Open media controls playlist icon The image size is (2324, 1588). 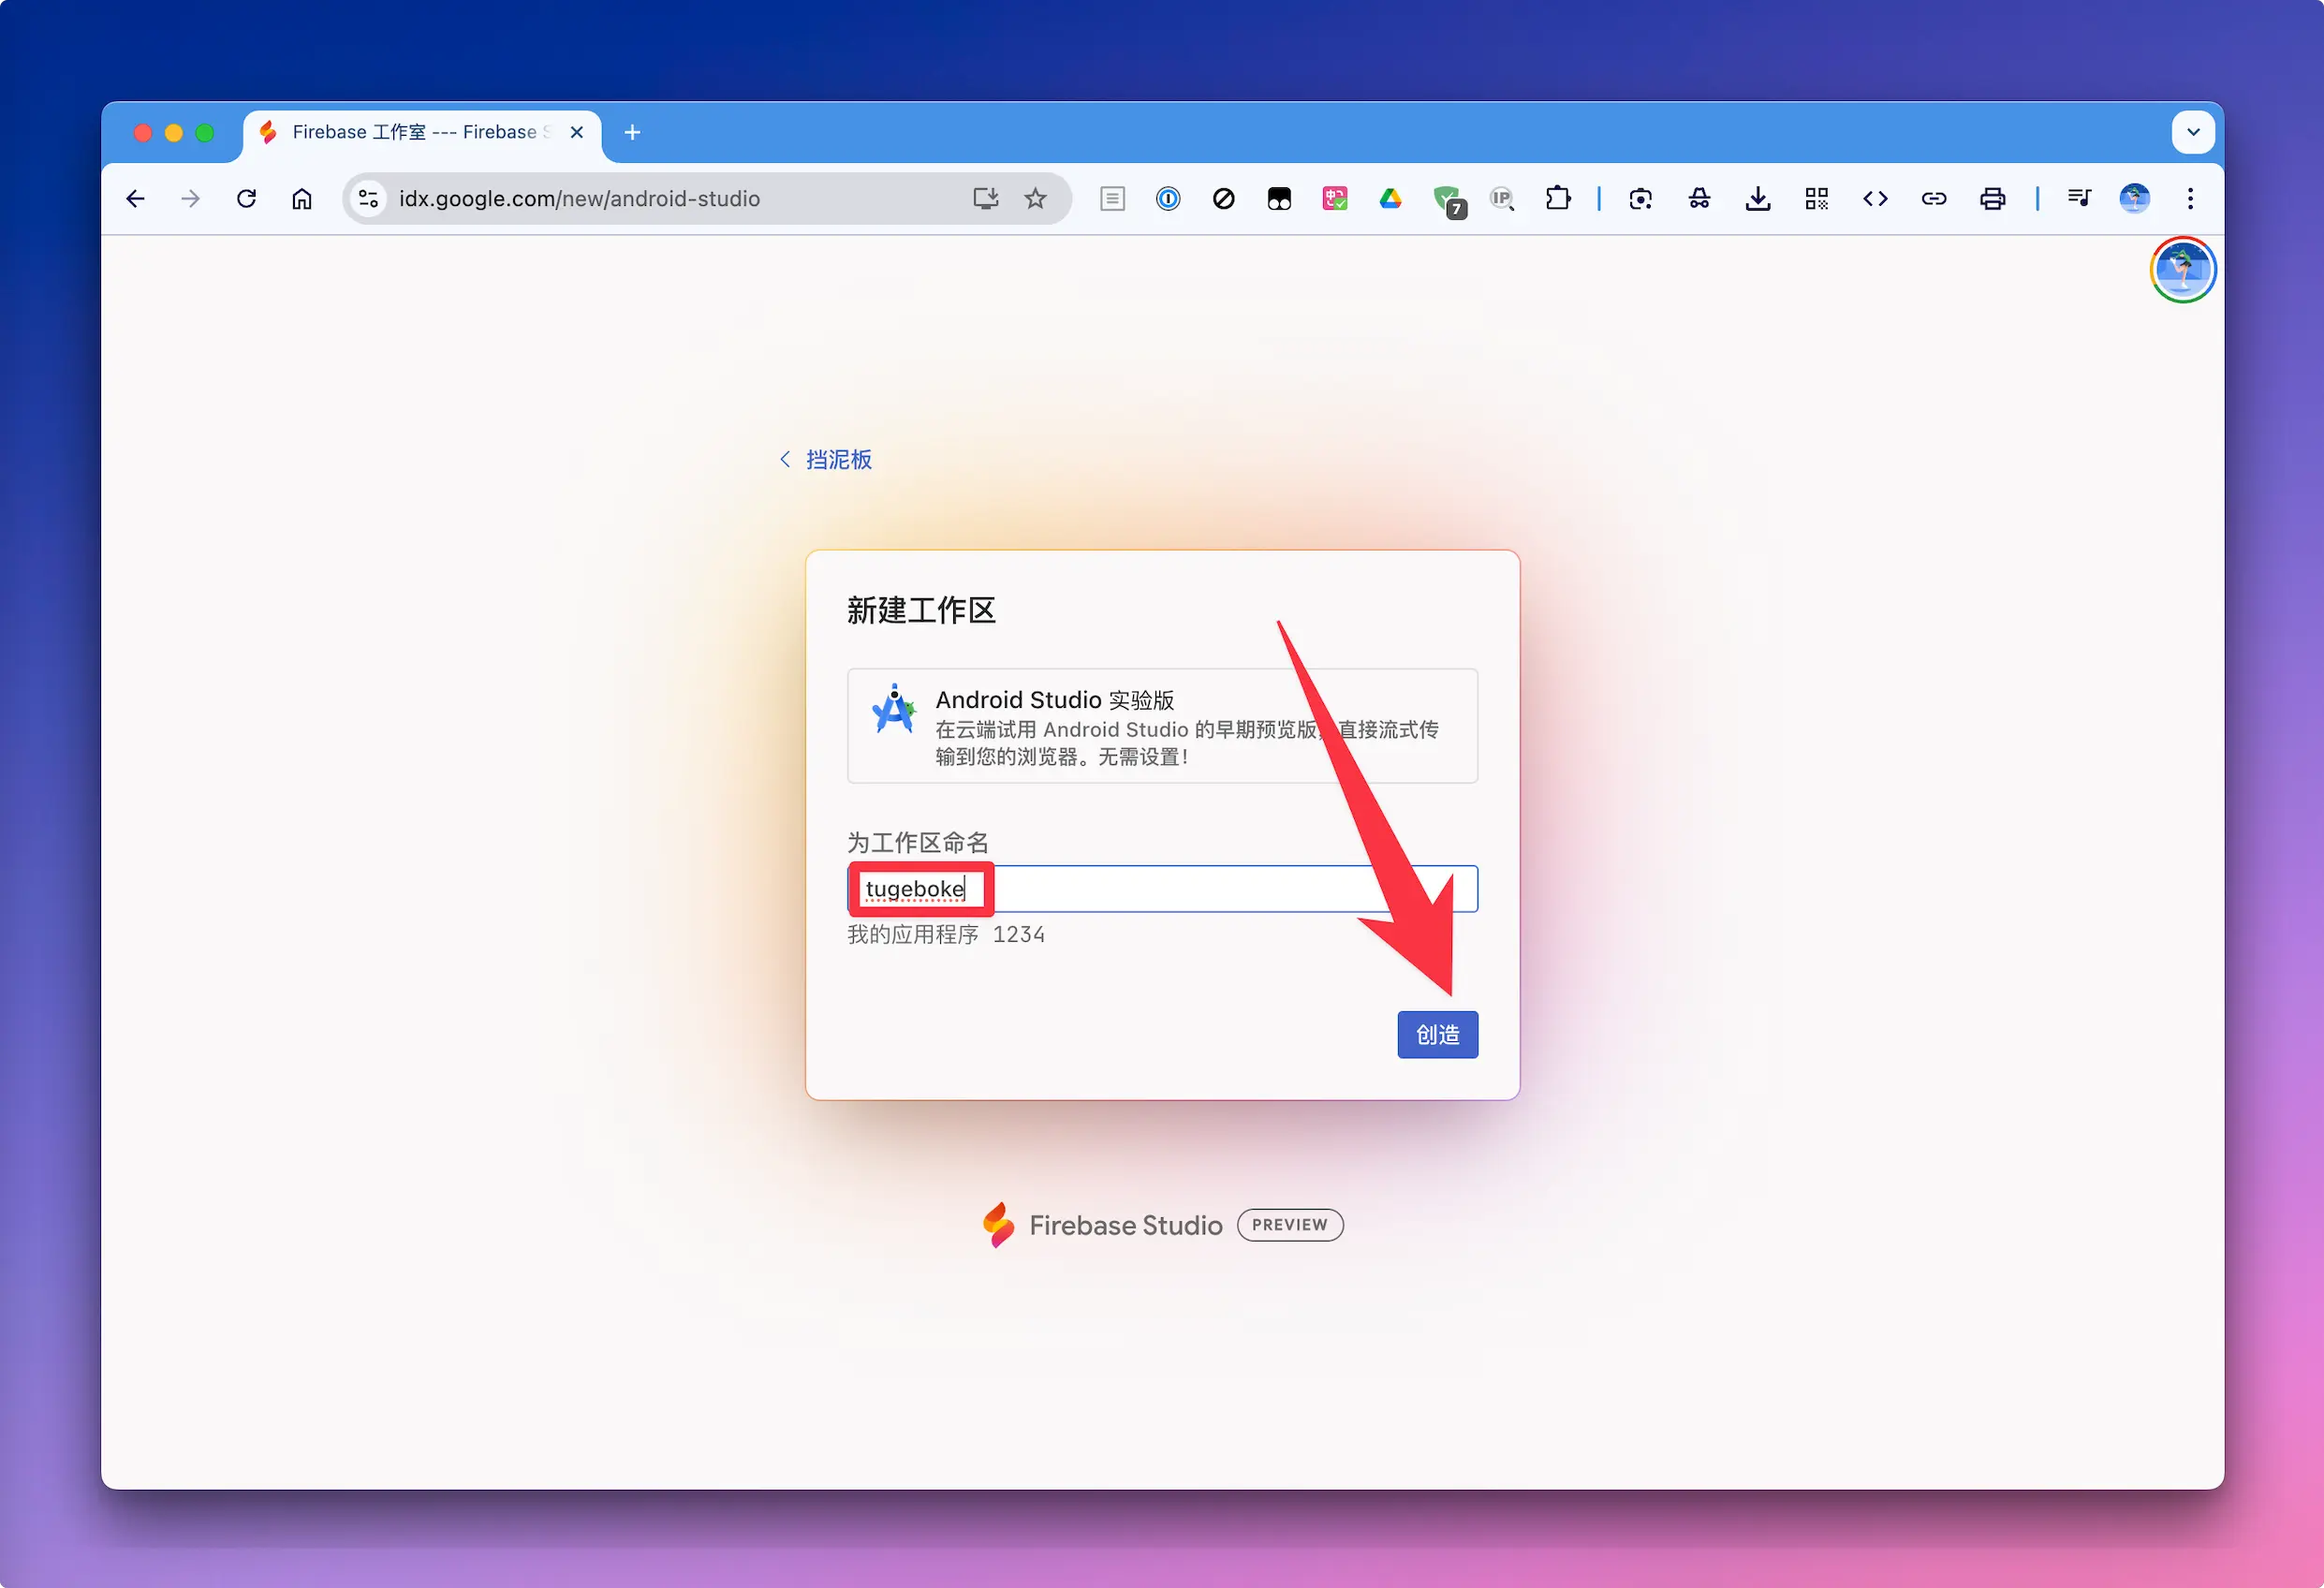pos(2079,199)
